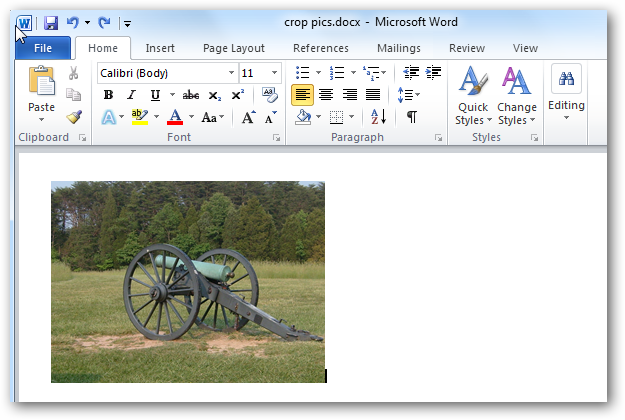The height and width of the screenshot is (420, 625).
Task: Click the Numbering list icon
Action: coord(337,73)
